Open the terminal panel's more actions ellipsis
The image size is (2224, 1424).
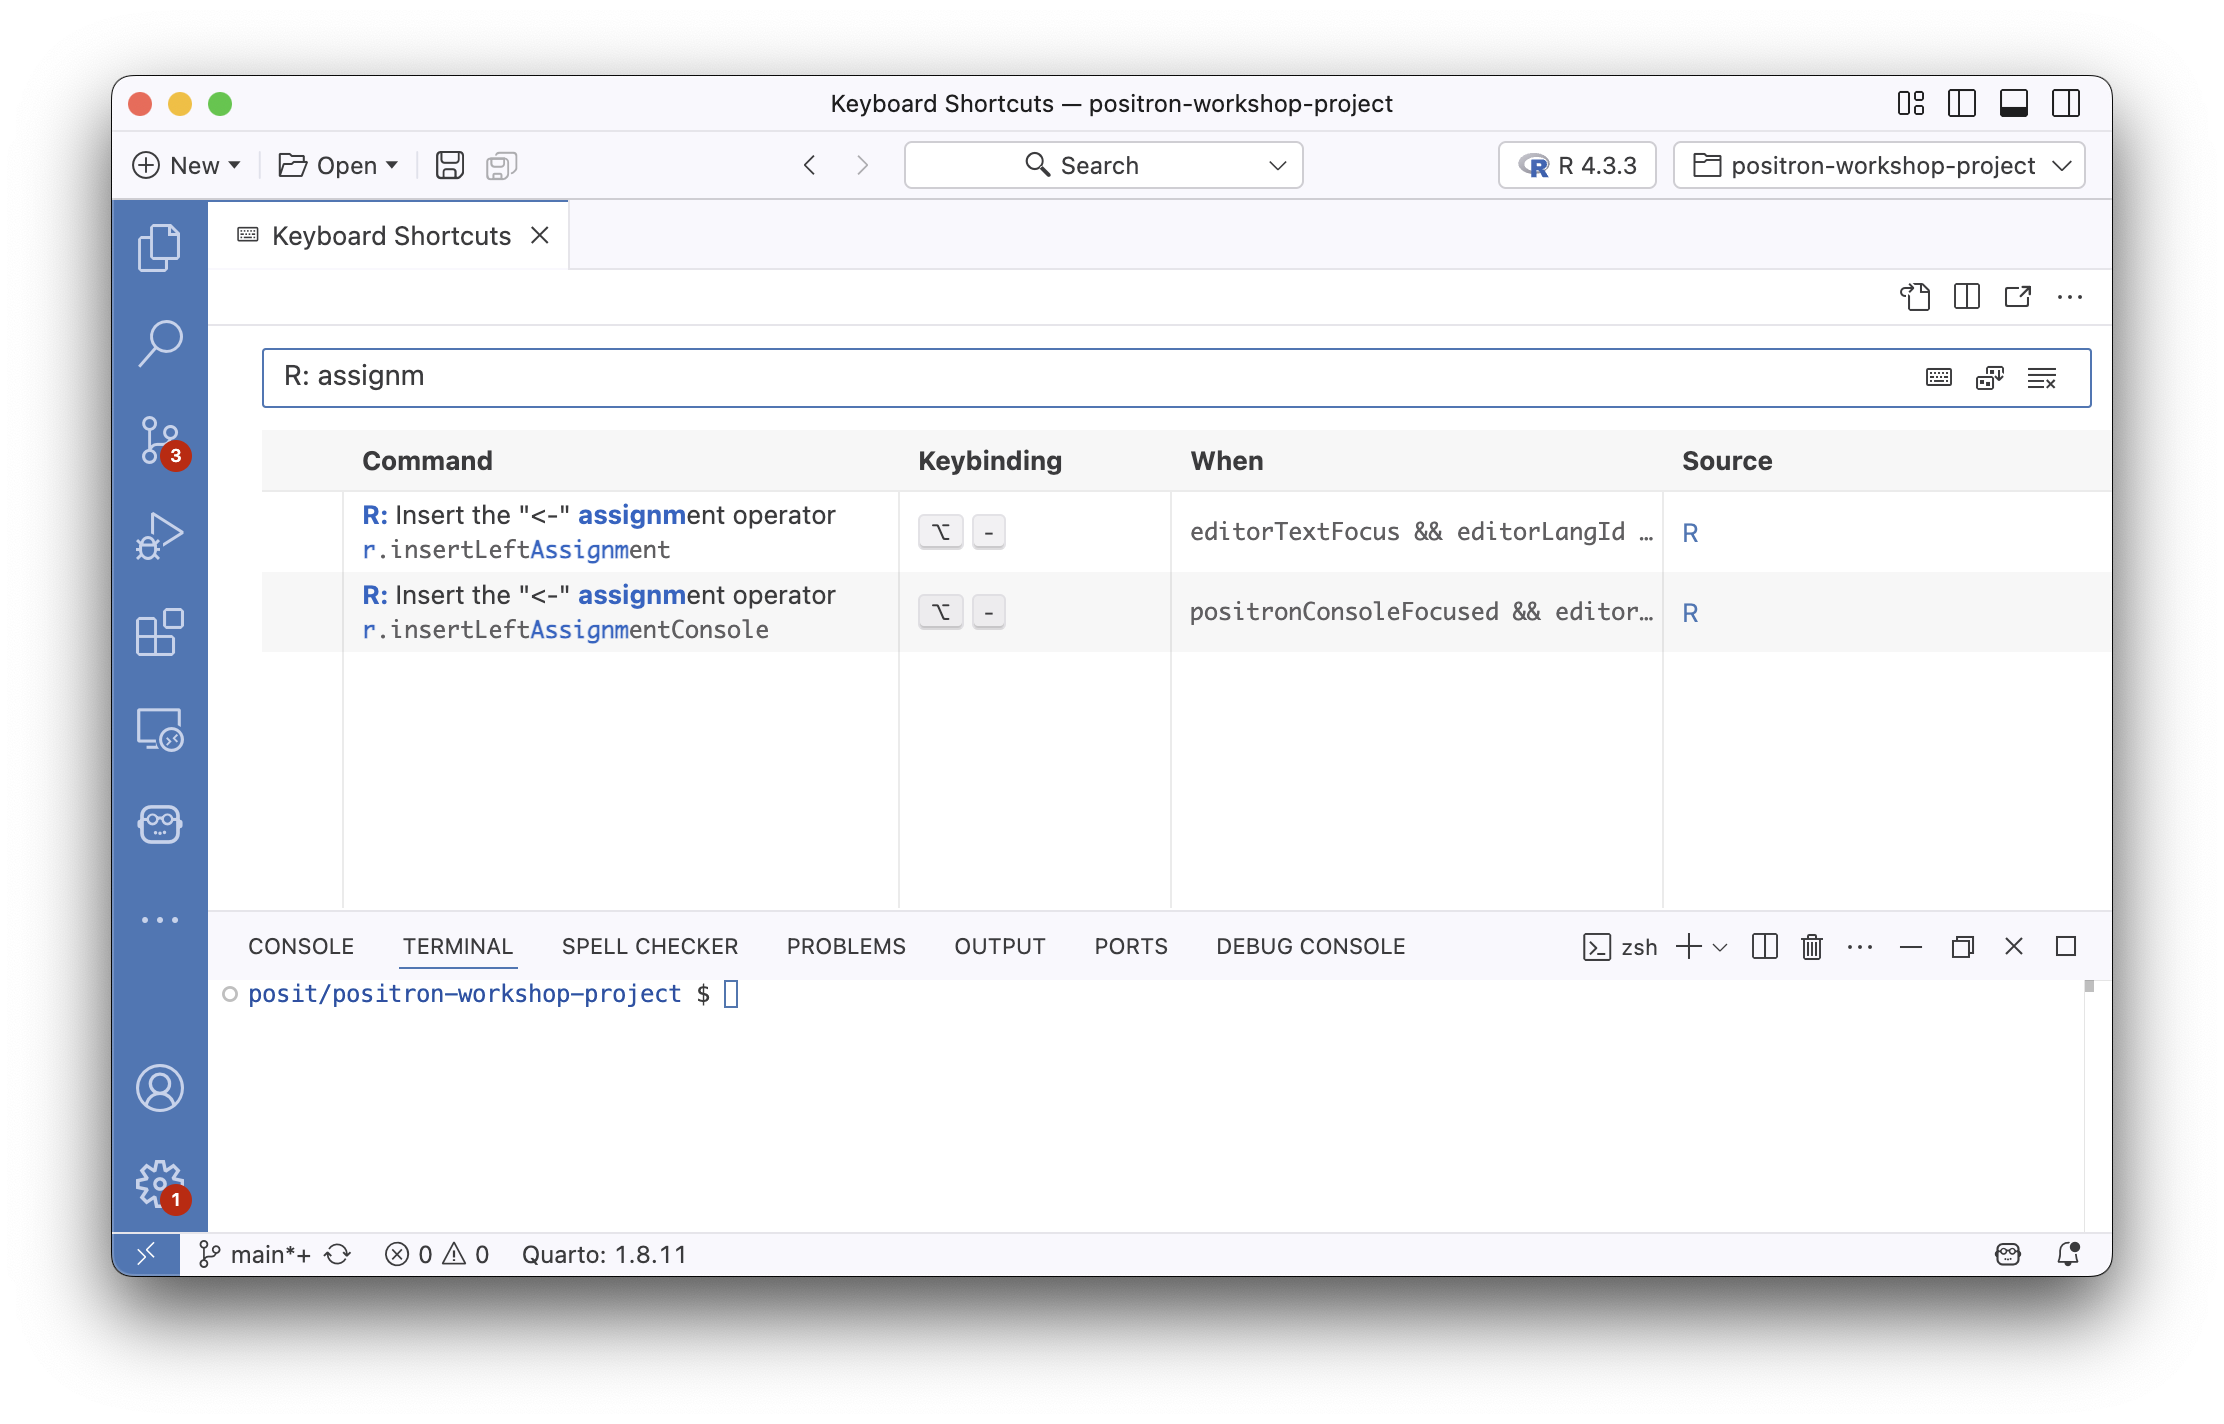pos(1860,946)
